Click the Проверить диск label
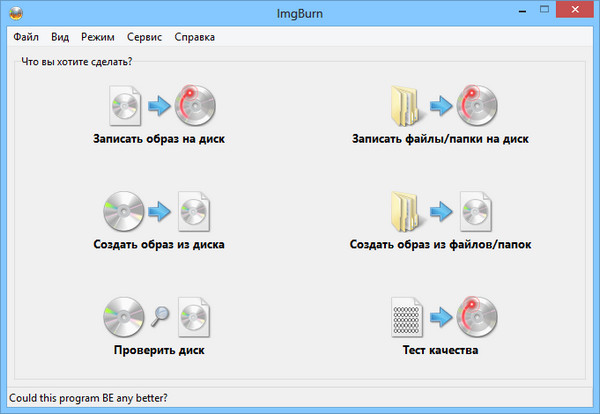This screenshot has height=414, width=600. click(x=159, y=350)
